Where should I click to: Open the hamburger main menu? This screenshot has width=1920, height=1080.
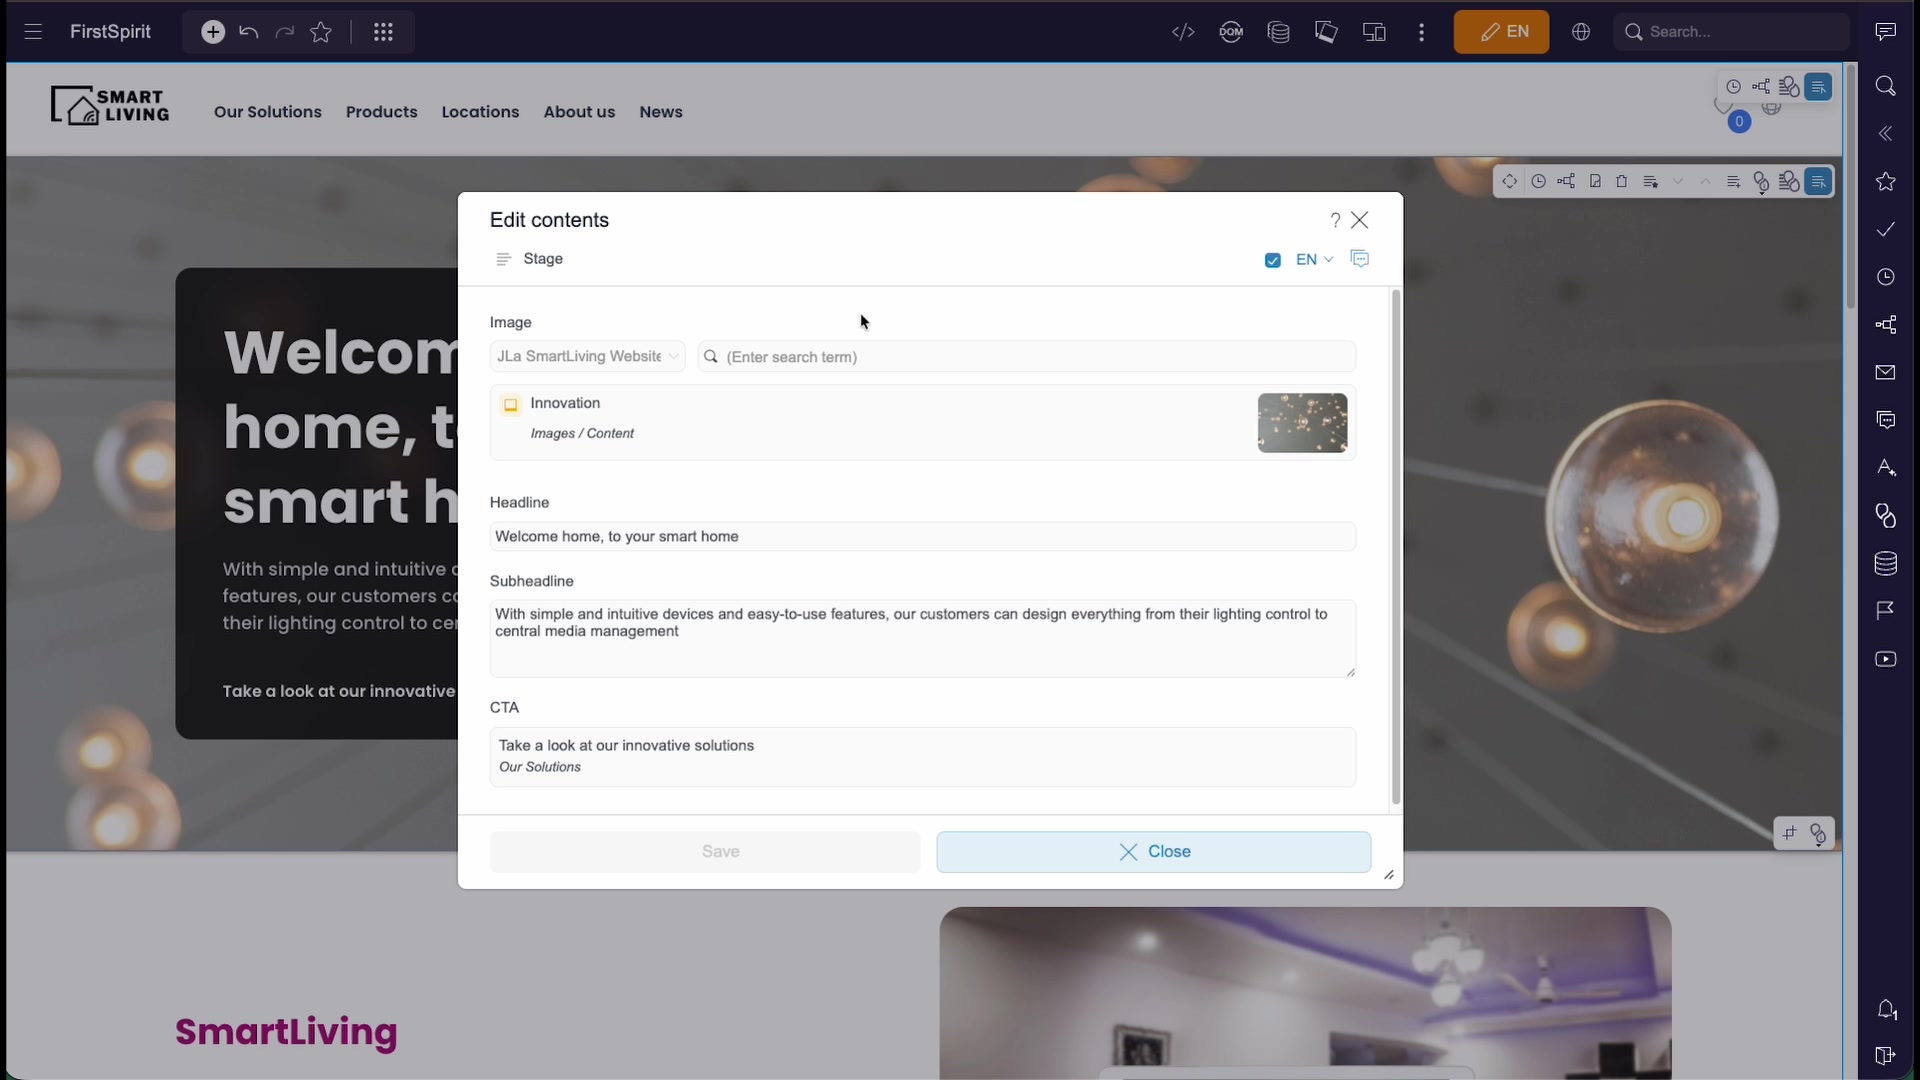coord(33,32)
